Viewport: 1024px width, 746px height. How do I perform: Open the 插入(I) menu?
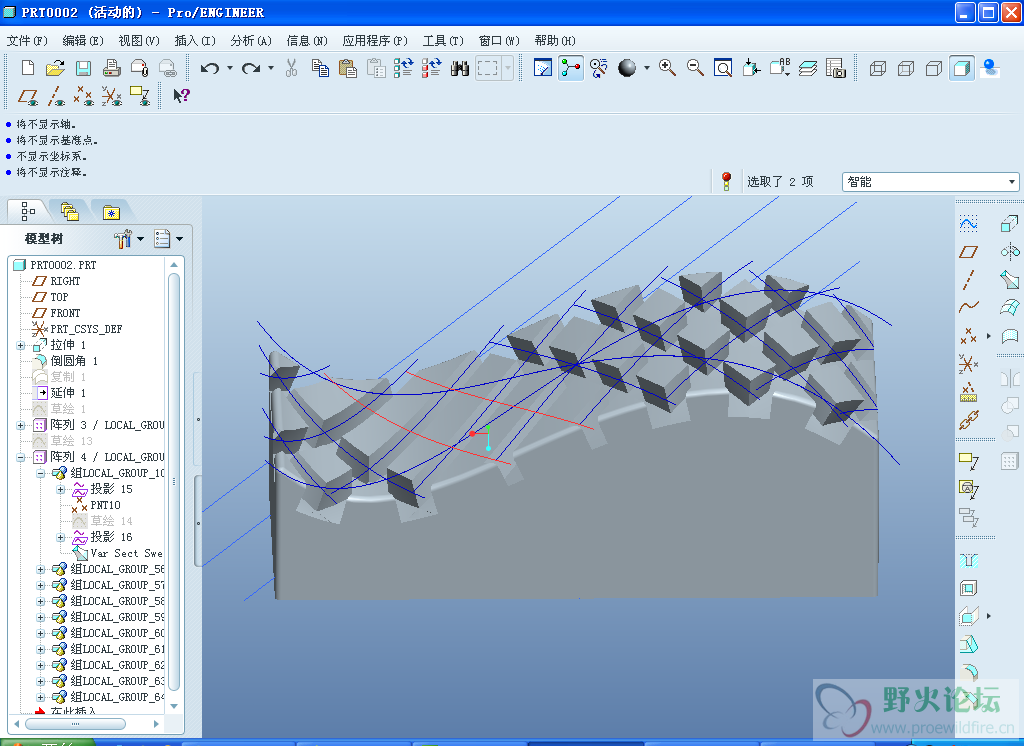pos(195,41)
